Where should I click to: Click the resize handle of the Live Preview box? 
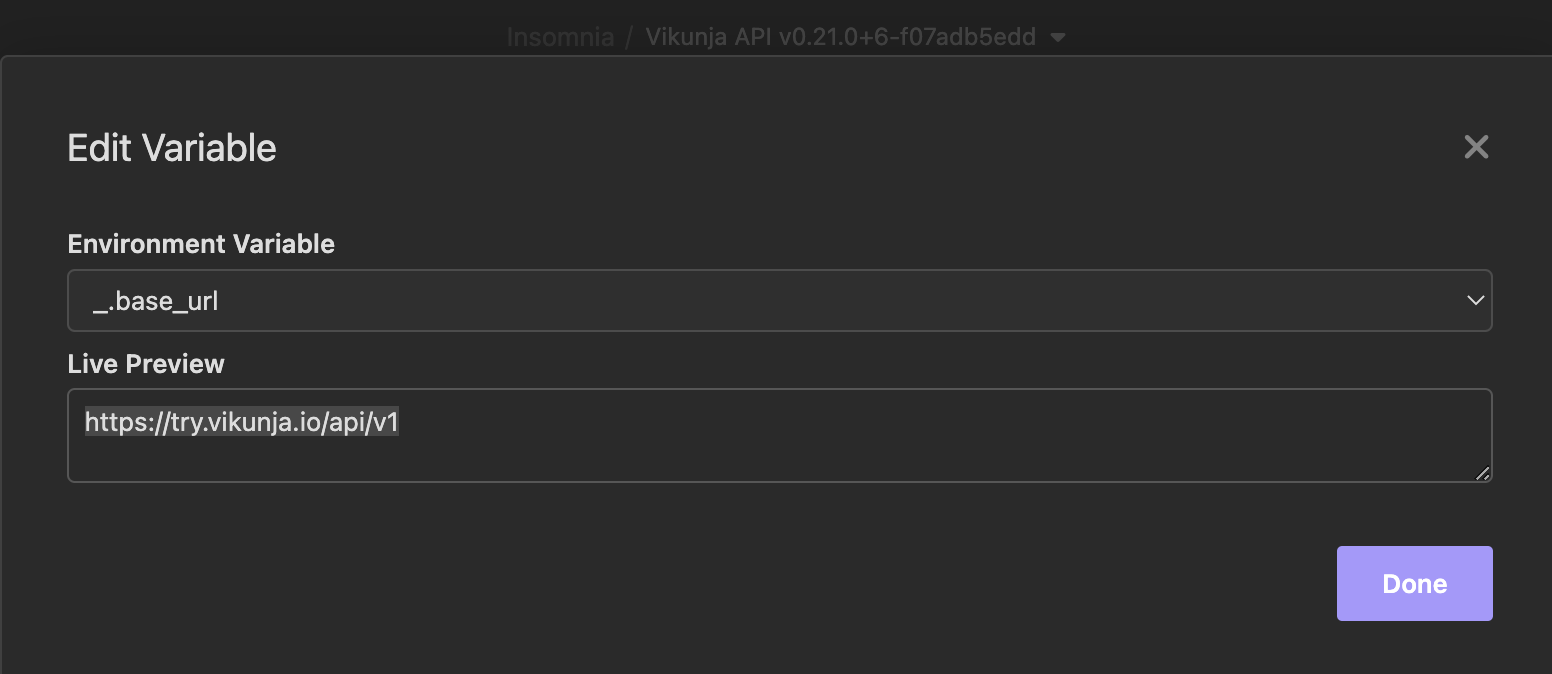[1482, 473]
